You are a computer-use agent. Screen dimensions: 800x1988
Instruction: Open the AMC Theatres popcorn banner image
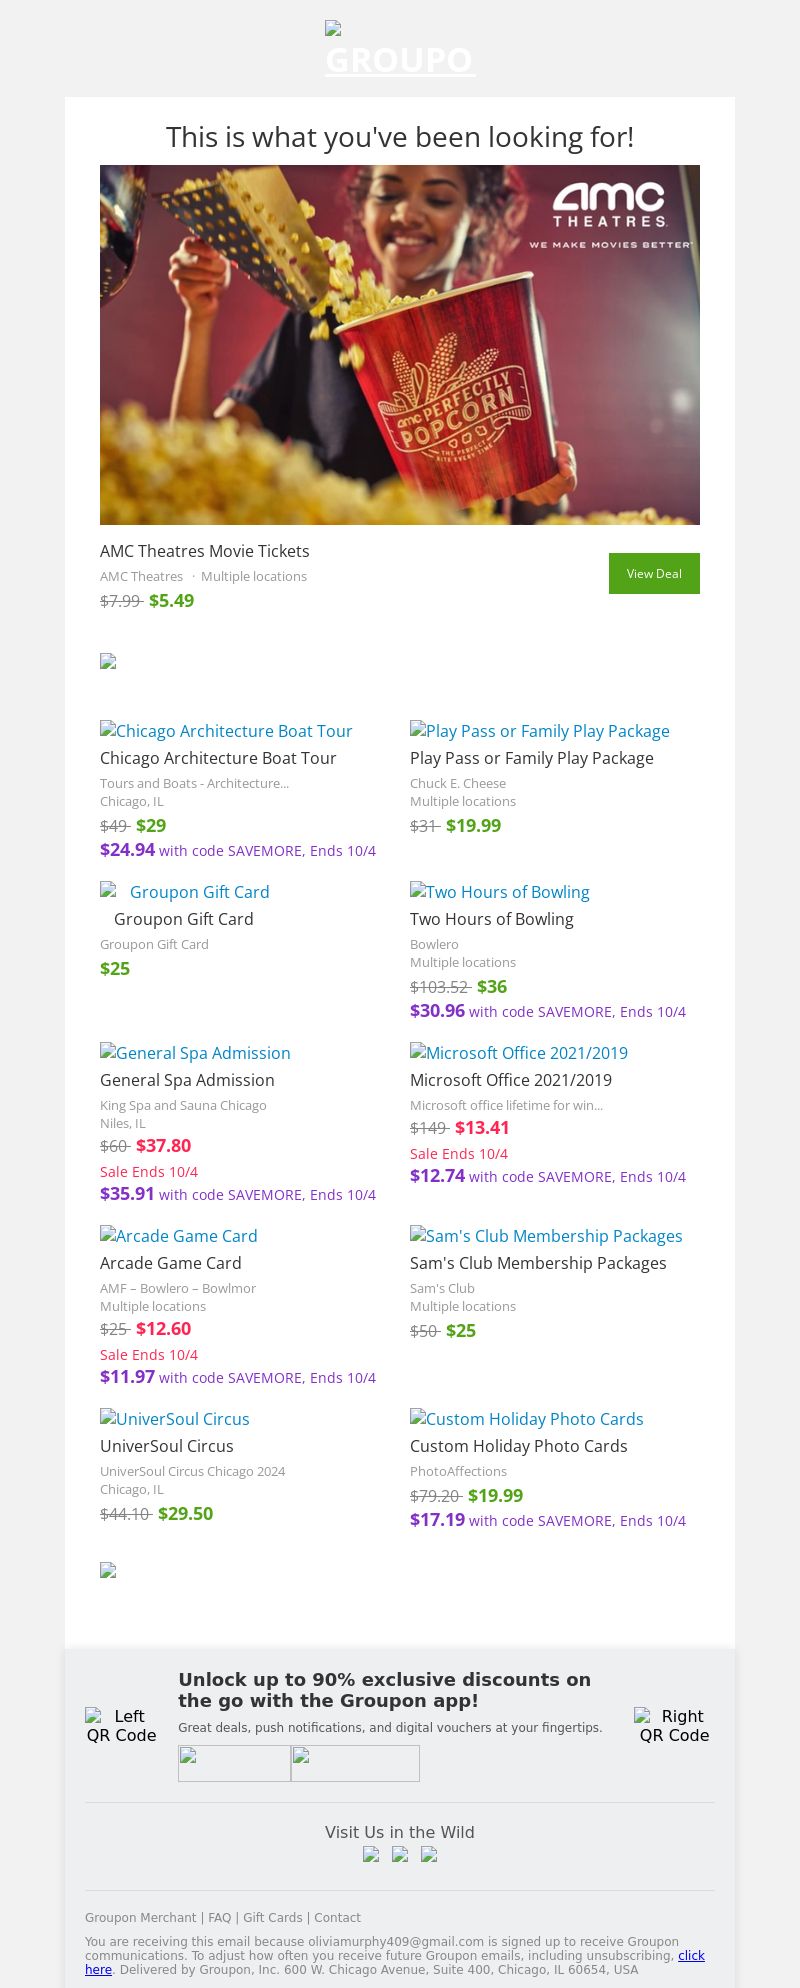pos(400,345)
